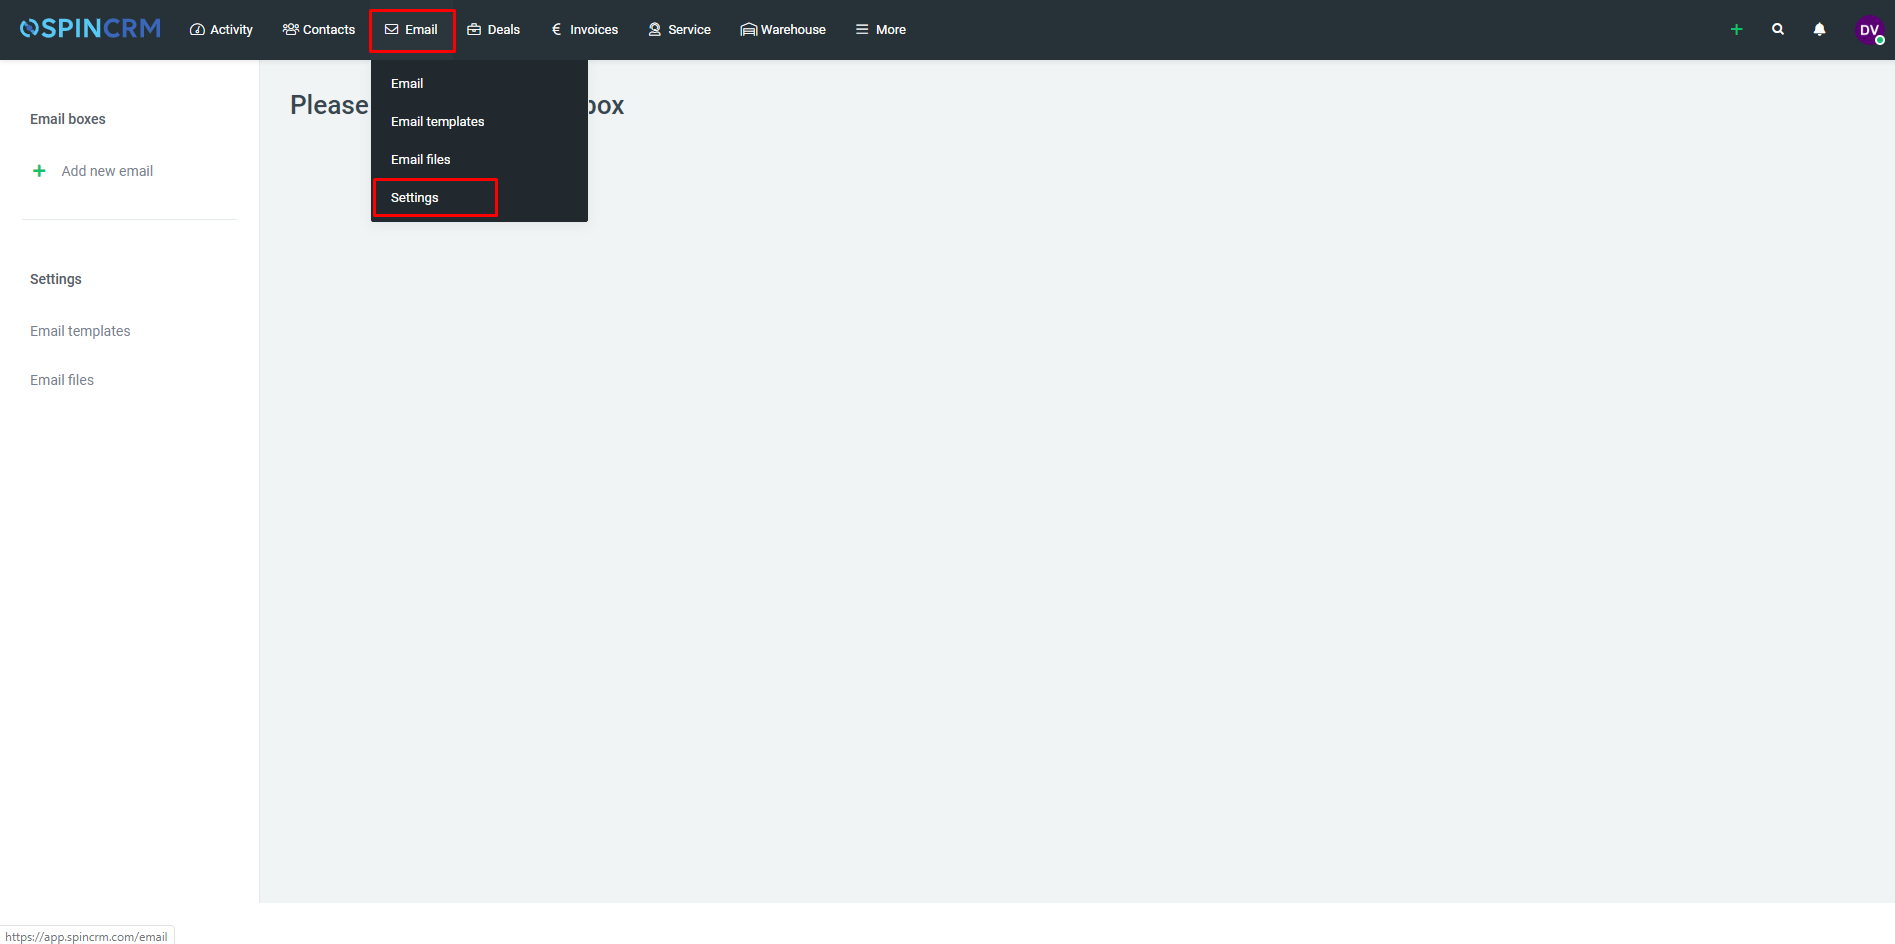The width and height of the screenshot is (1895, 944).
Task: Open the Invoices menu
Action: pos(585,30)
